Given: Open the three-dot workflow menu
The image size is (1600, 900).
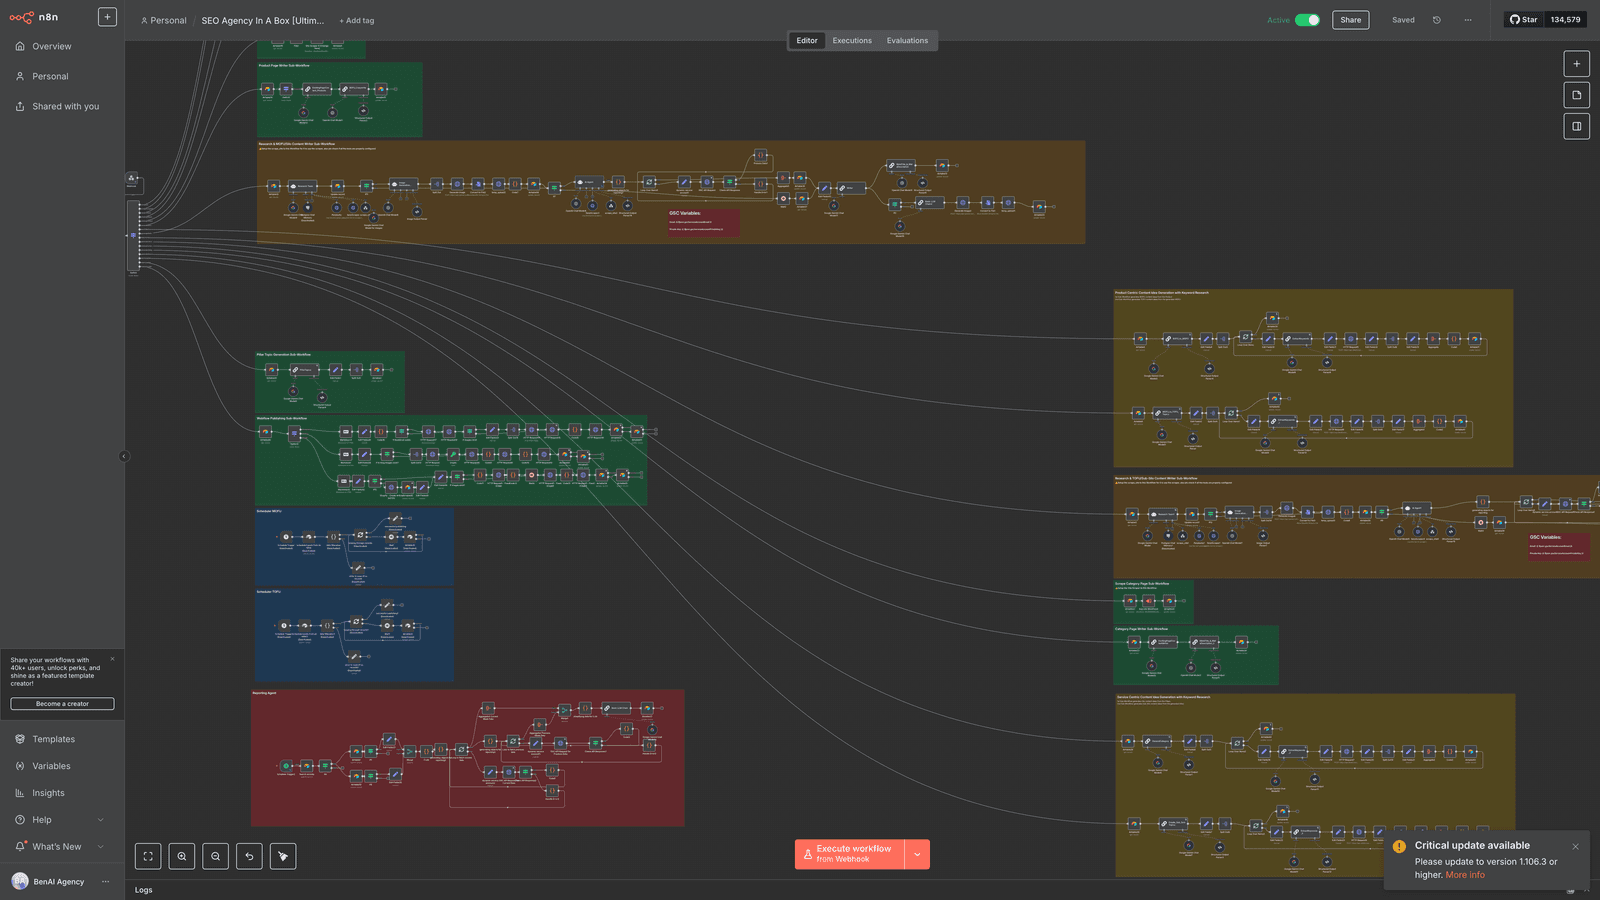Looking at the screenshot, I should pyautogui.click(x=1468, y=20).
